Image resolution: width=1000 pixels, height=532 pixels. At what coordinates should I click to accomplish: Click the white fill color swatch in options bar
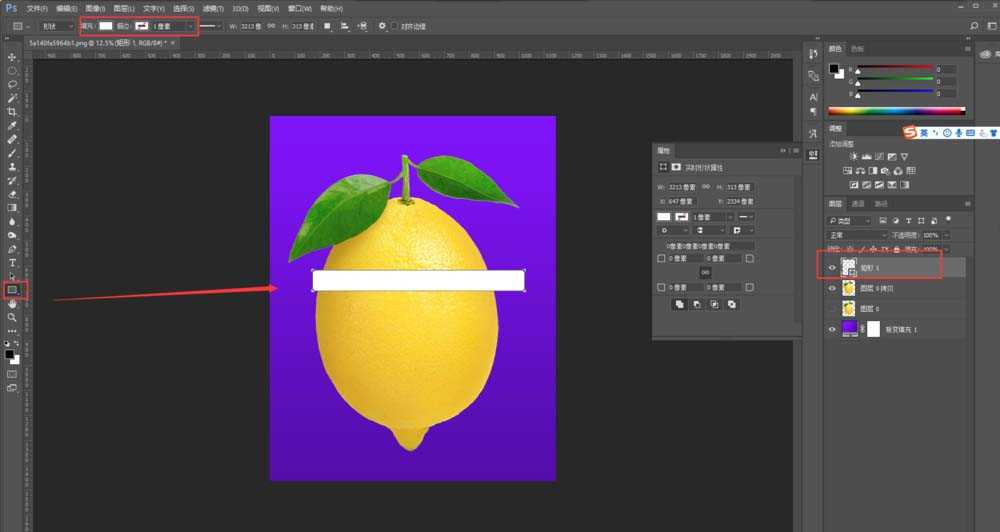point(105,25)
